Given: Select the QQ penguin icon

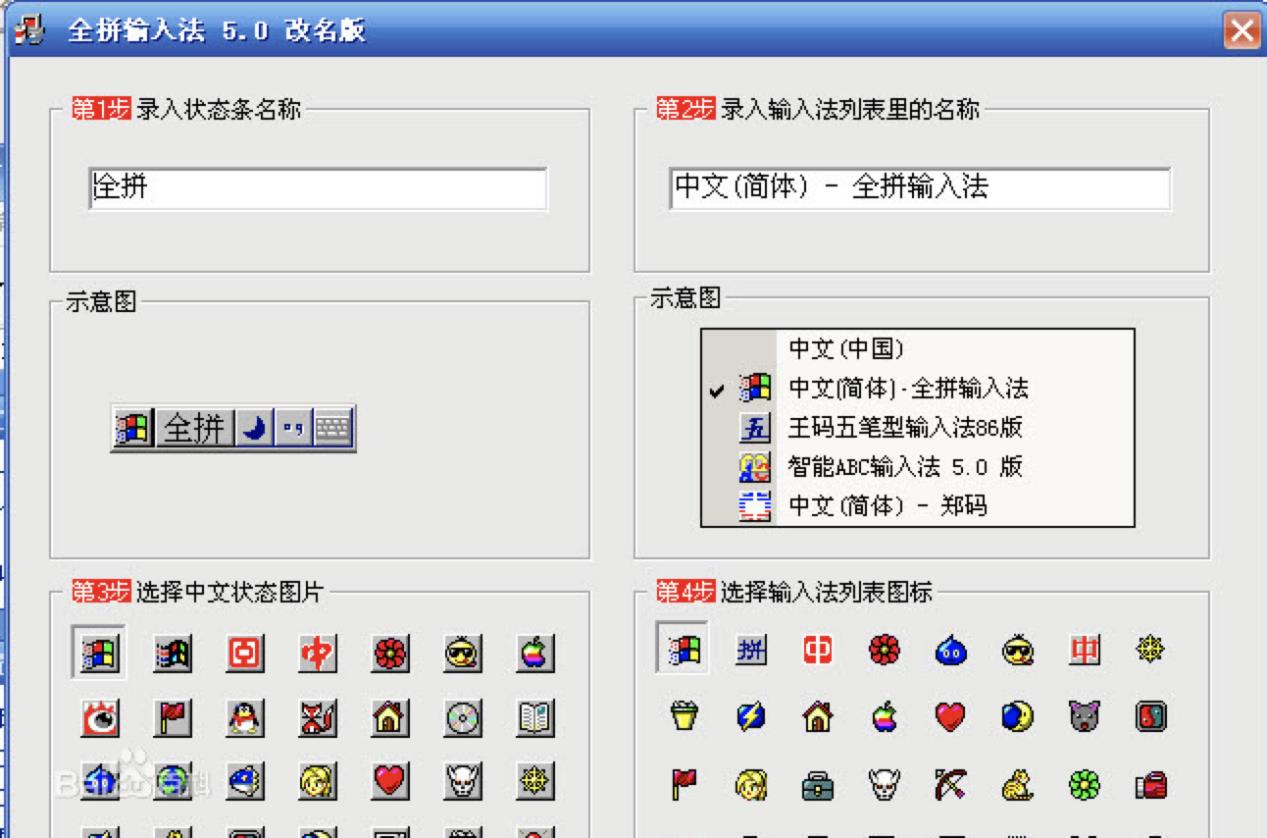Looking at the screenshot, I should 244,717.
